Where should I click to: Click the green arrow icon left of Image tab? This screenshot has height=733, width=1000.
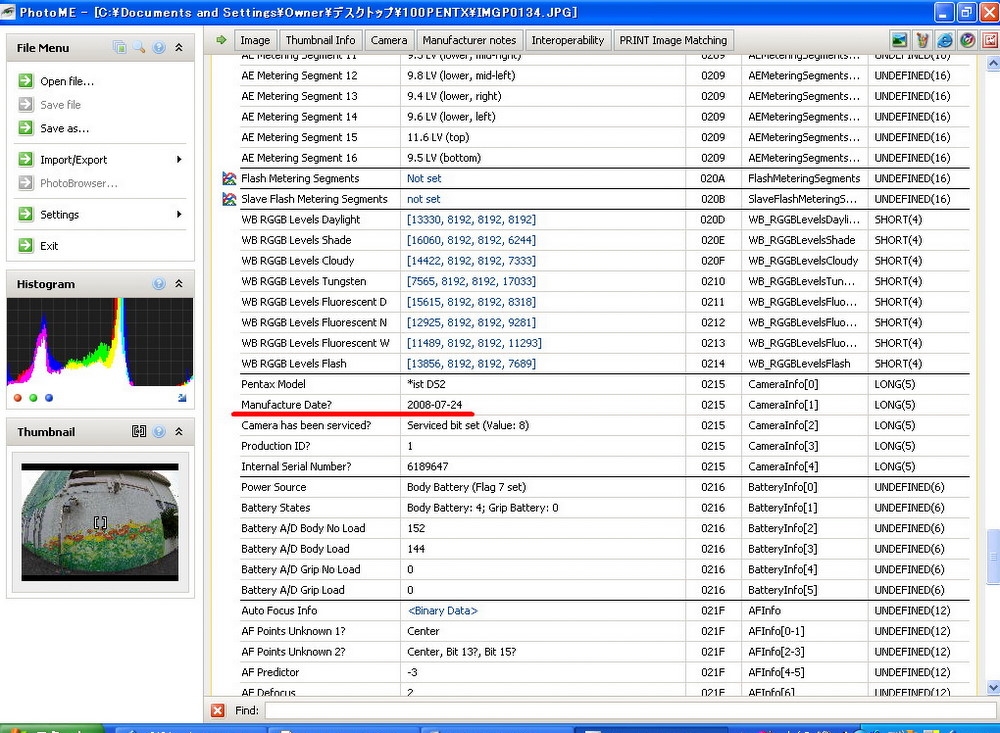[x=221, y=40]
